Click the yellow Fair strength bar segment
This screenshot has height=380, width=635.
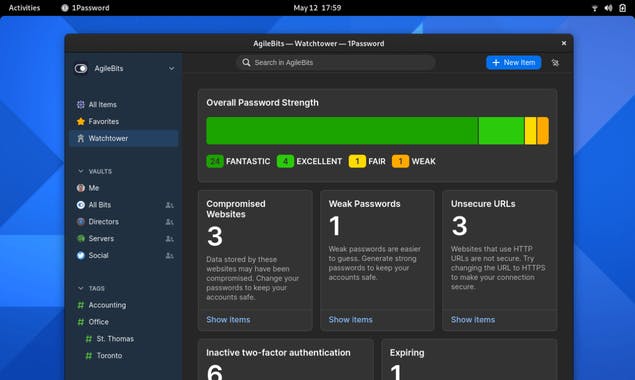click(530, 131)
